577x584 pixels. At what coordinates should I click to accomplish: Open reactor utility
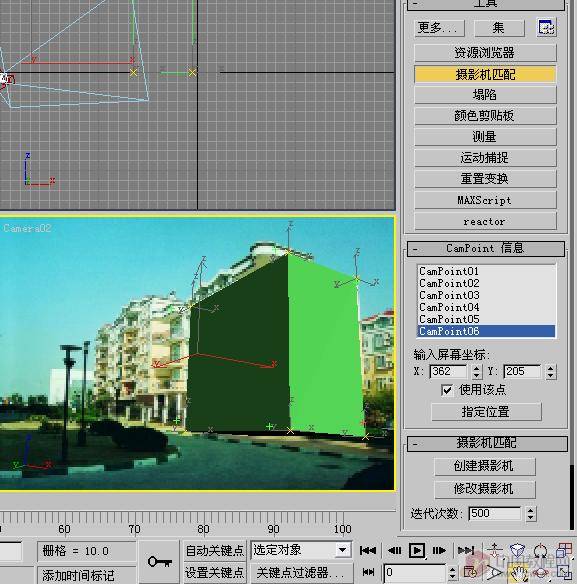coord(485,221)
